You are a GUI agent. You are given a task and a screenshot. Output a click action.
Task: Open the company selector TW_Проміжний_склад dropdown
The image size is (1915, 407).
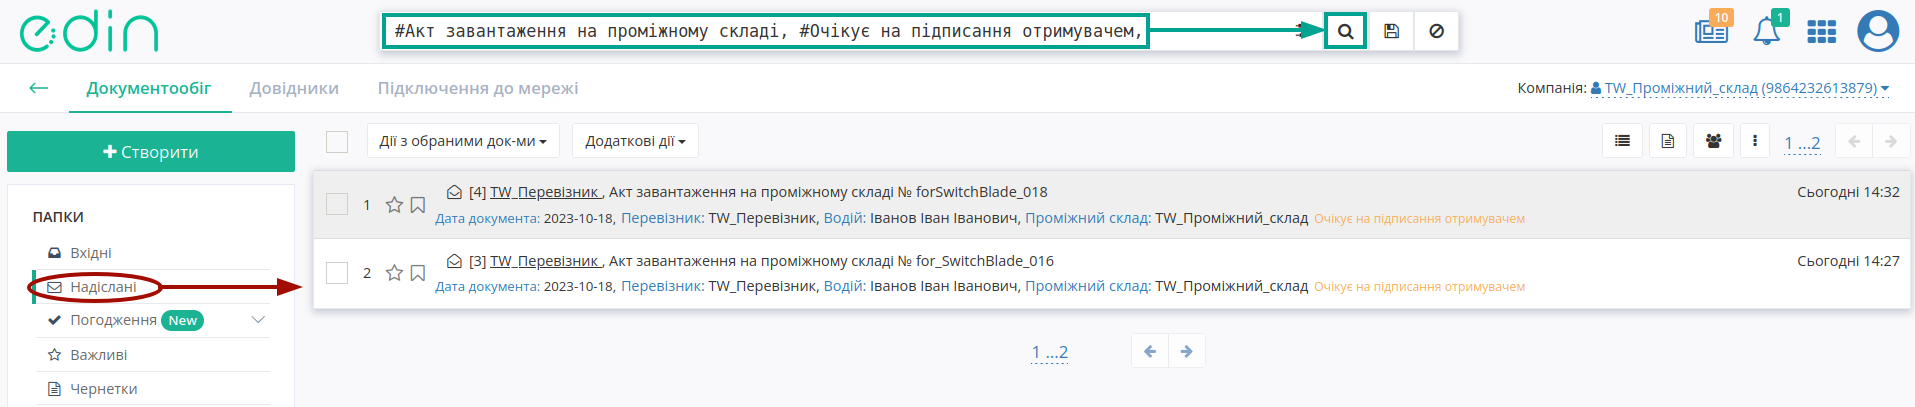[x=1740, y=88]
